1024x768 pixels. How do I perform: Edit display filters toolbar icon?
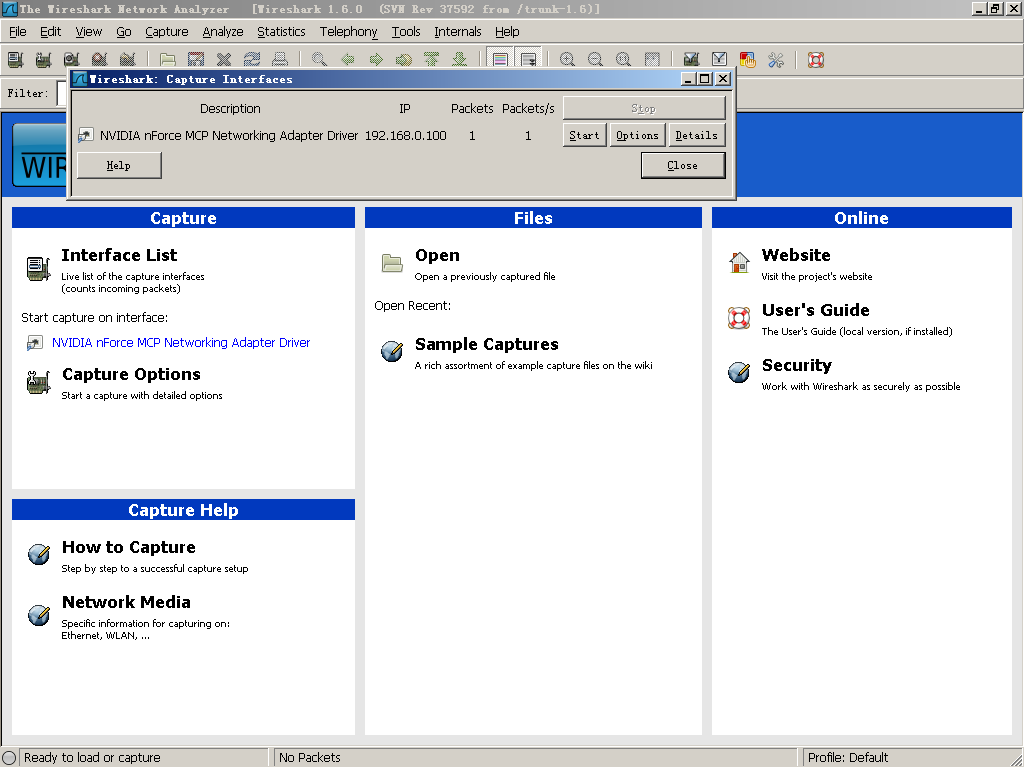pos(719,59)
